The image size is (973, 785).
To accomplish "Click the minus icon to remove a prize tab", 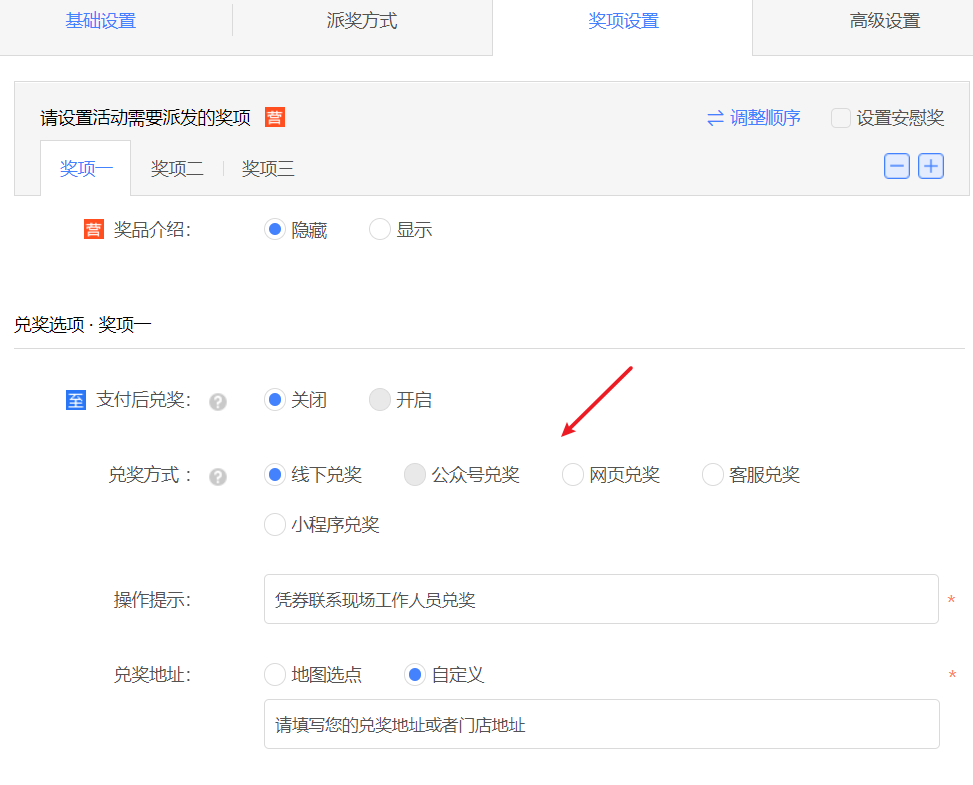I will tap(896, 166).
